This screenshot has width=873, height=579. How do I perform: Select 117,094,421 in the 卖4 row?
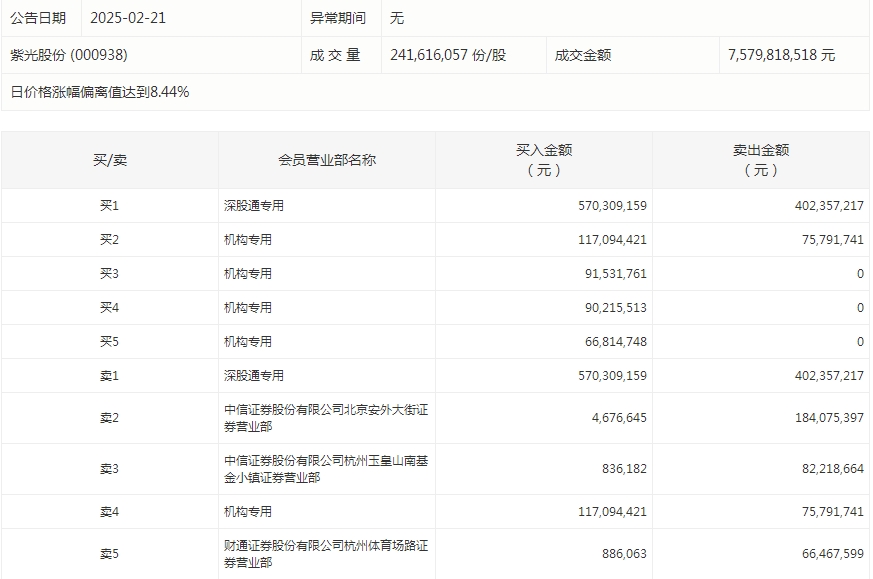click(x=612, y=511)
